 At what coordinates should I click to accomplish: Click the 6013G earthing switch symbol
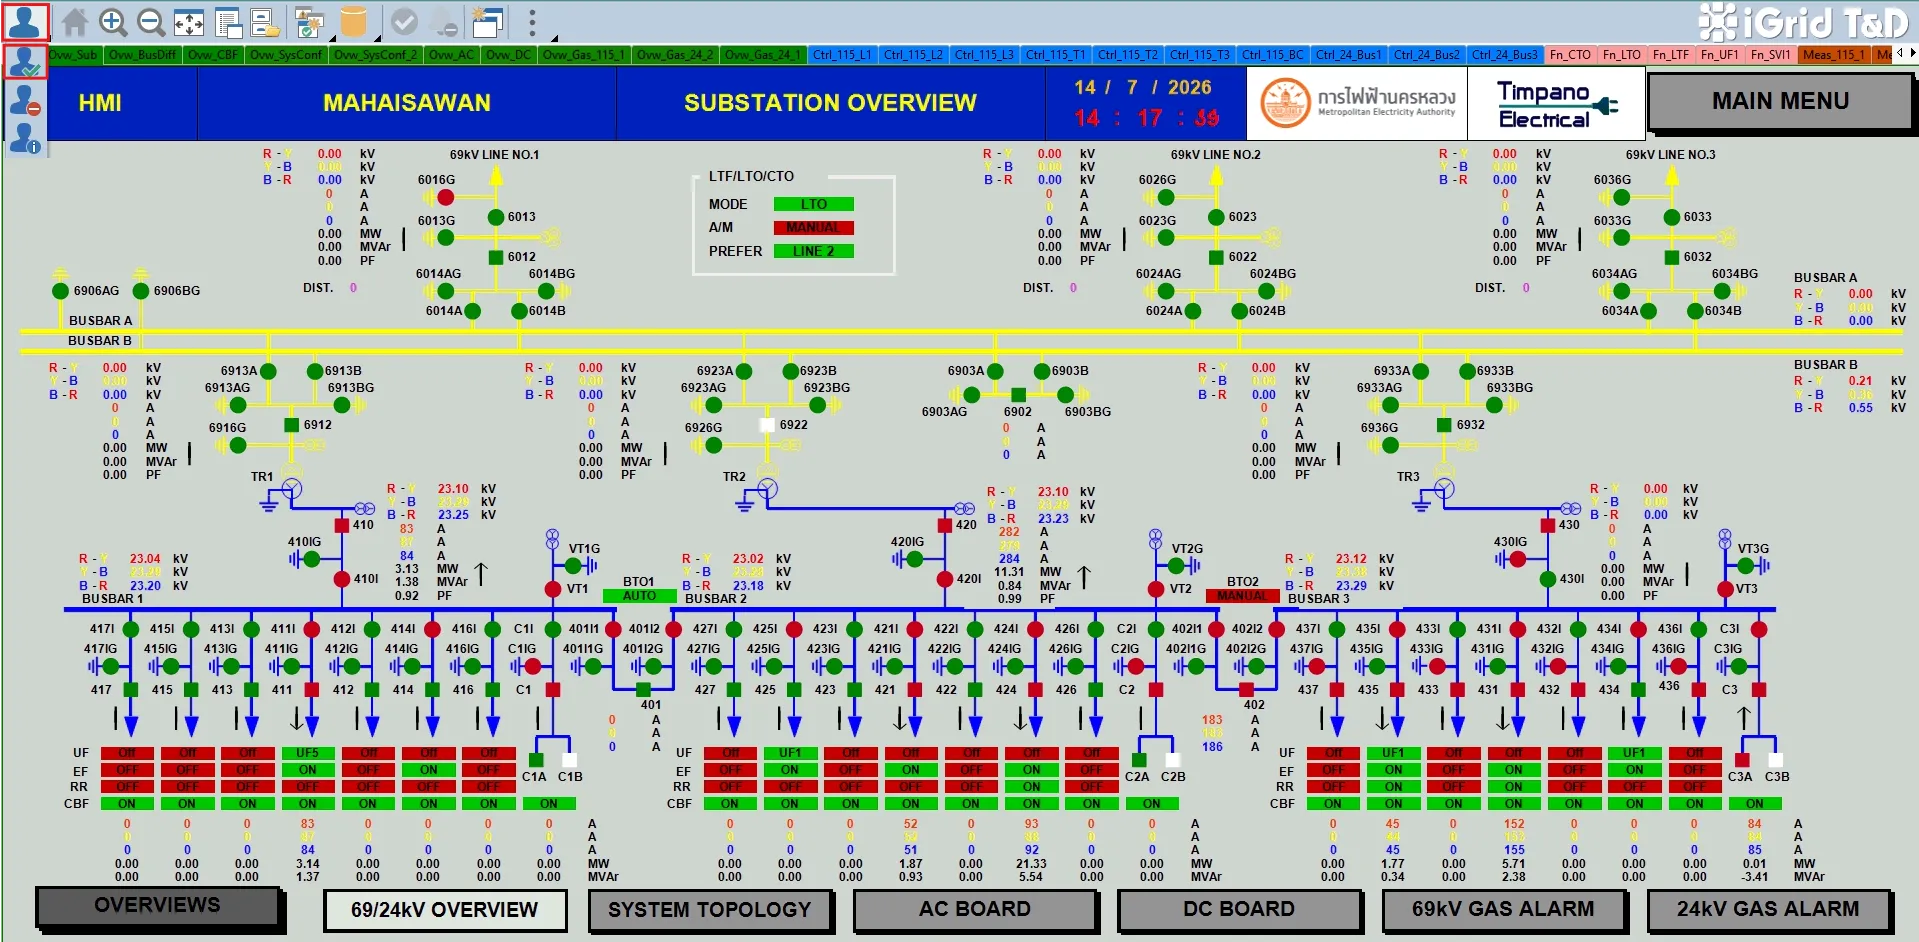[446, 238]
